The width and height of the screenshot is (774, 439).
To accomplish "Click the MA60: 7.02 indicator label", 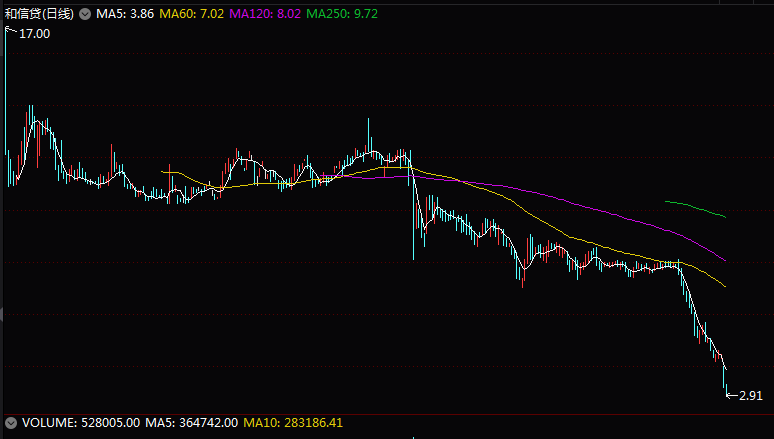I will (192, 14).
